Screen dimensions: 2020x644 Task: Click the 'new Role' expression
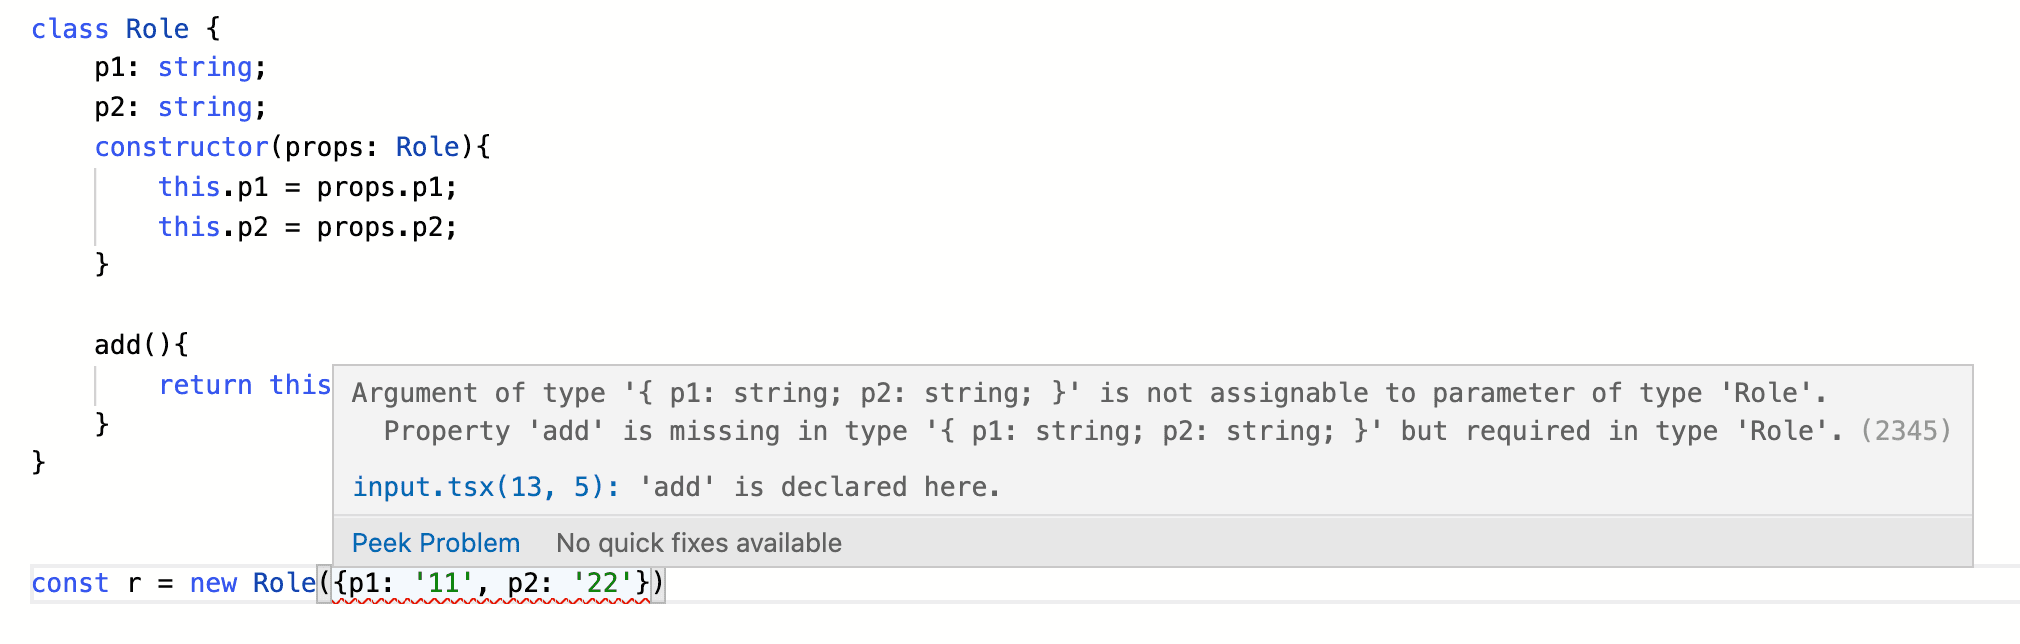coord(252,583)
